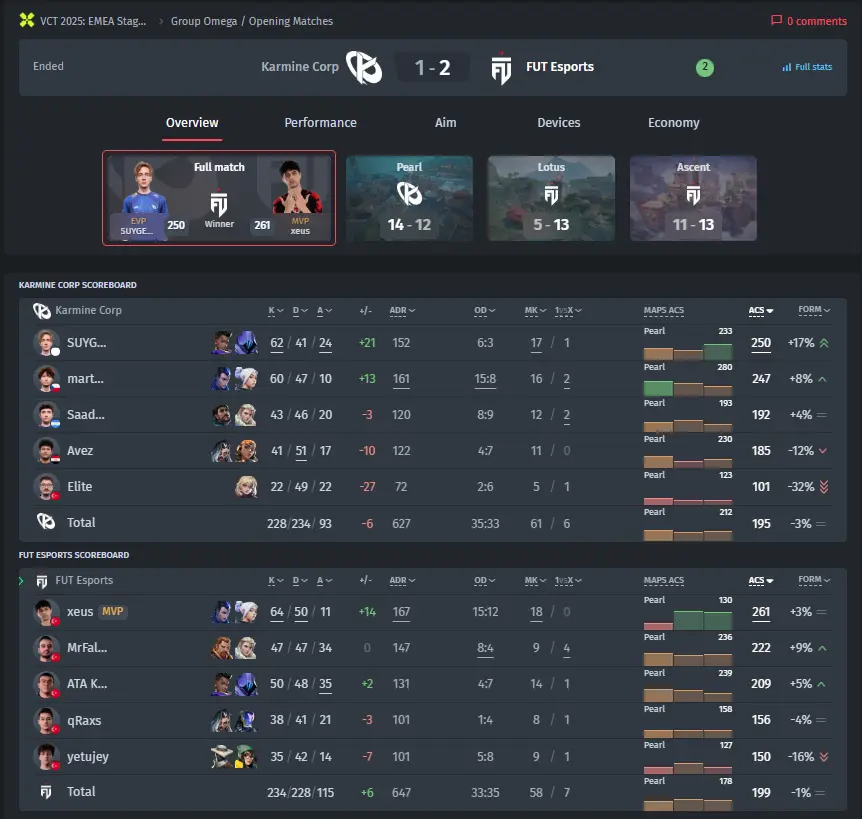Sort FUT scoreboard by 1vsX column
The width and height of the screenshot is (862, 819).
(568, 580)
